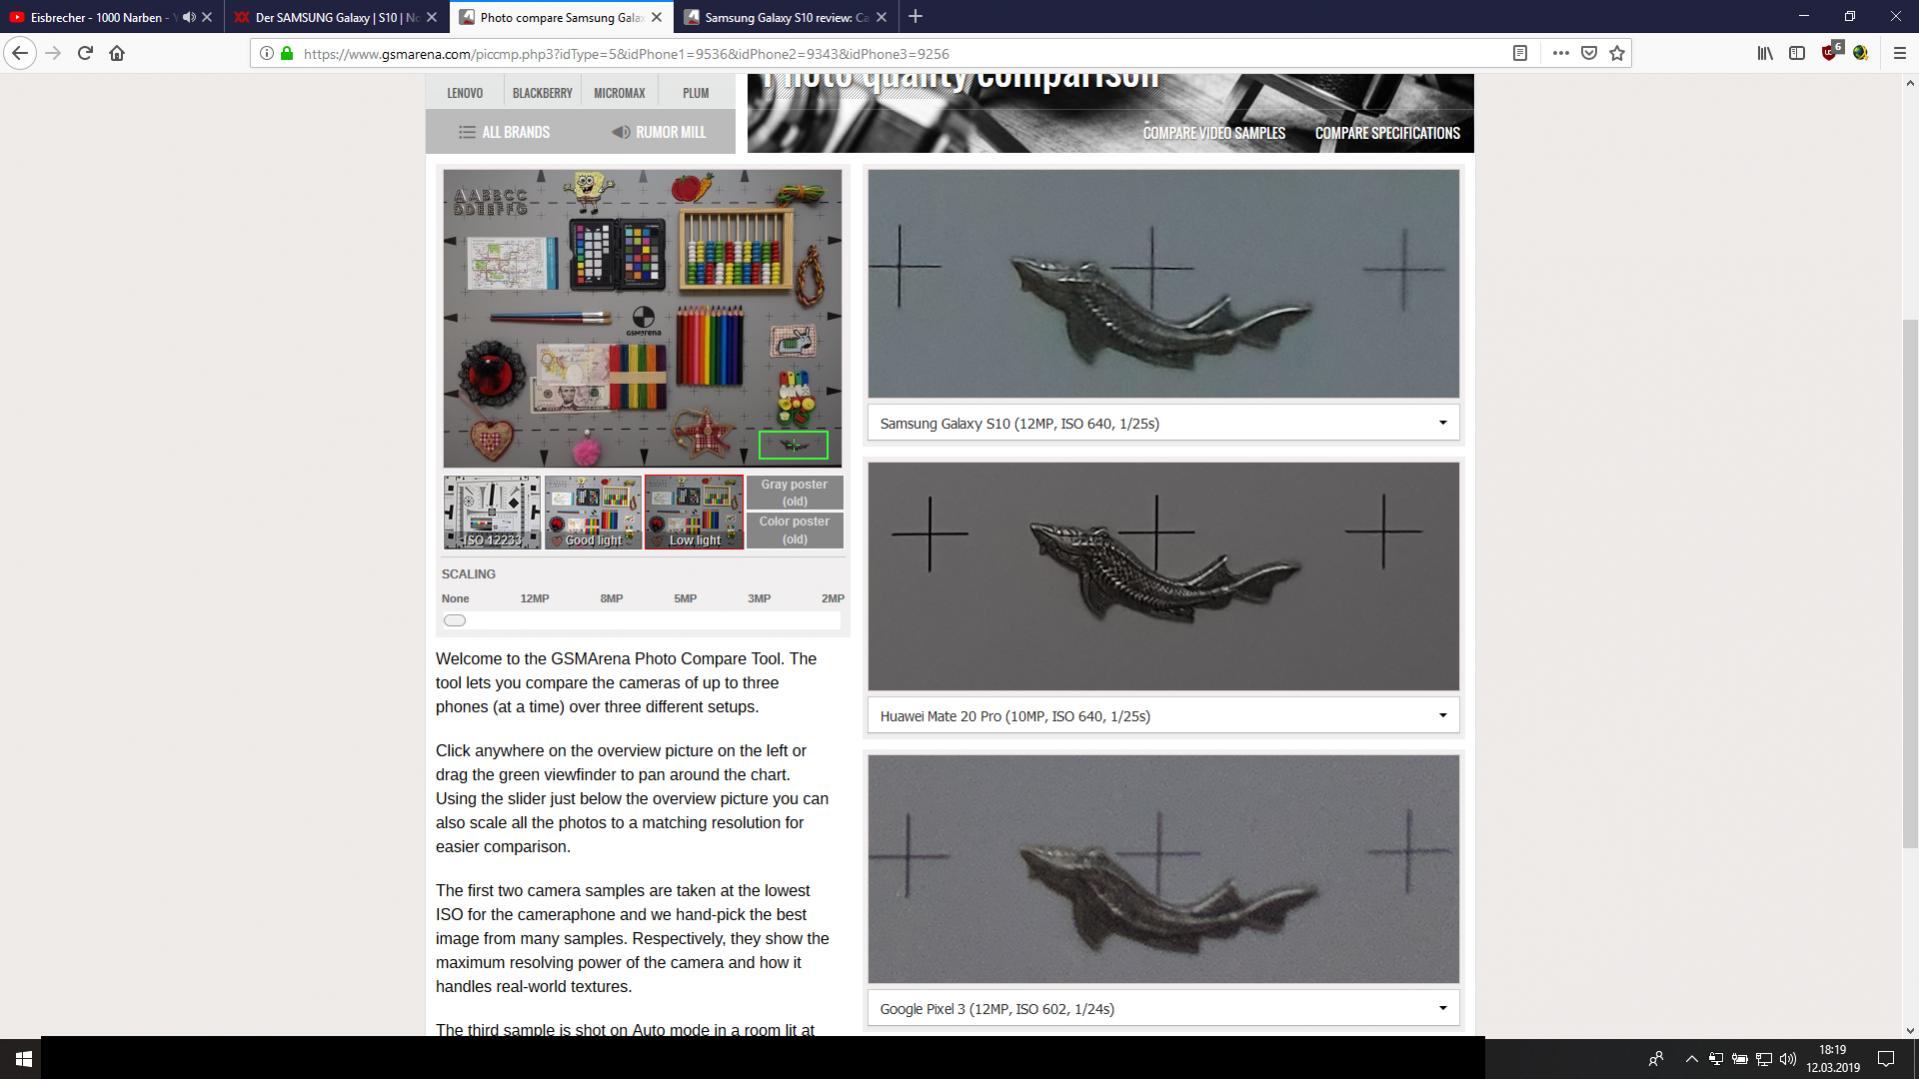Open network icon in system tray
Screen dimensions: 1919x1079
coord(1763,1059)
